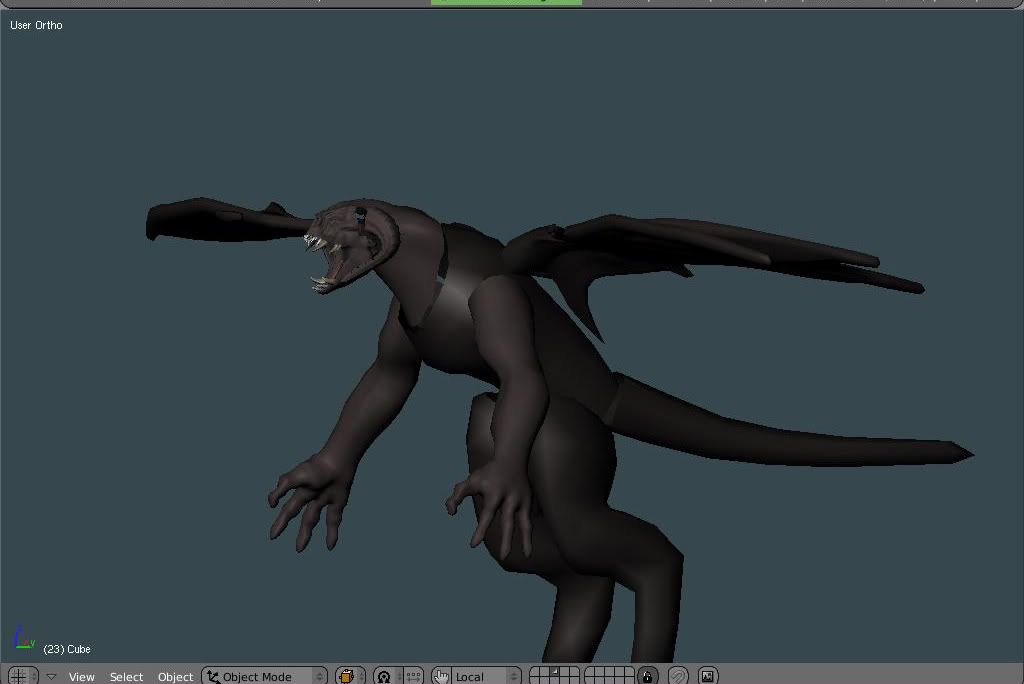Toggle the 3D manipulator hand icon
Image resolution: width=1024 pixels, height=684 pixels.
441,677
